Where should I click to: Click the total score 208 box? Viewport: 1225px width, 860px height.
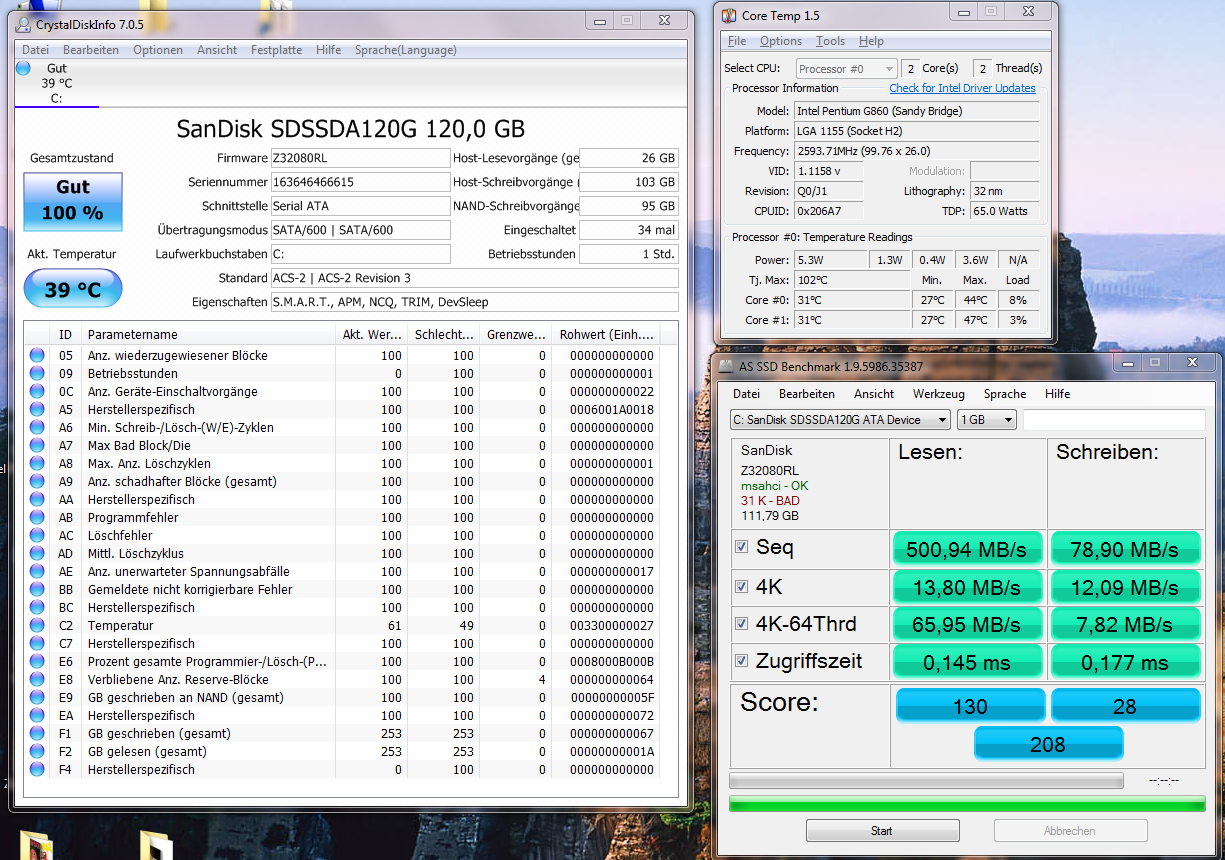click(1048, 744)
